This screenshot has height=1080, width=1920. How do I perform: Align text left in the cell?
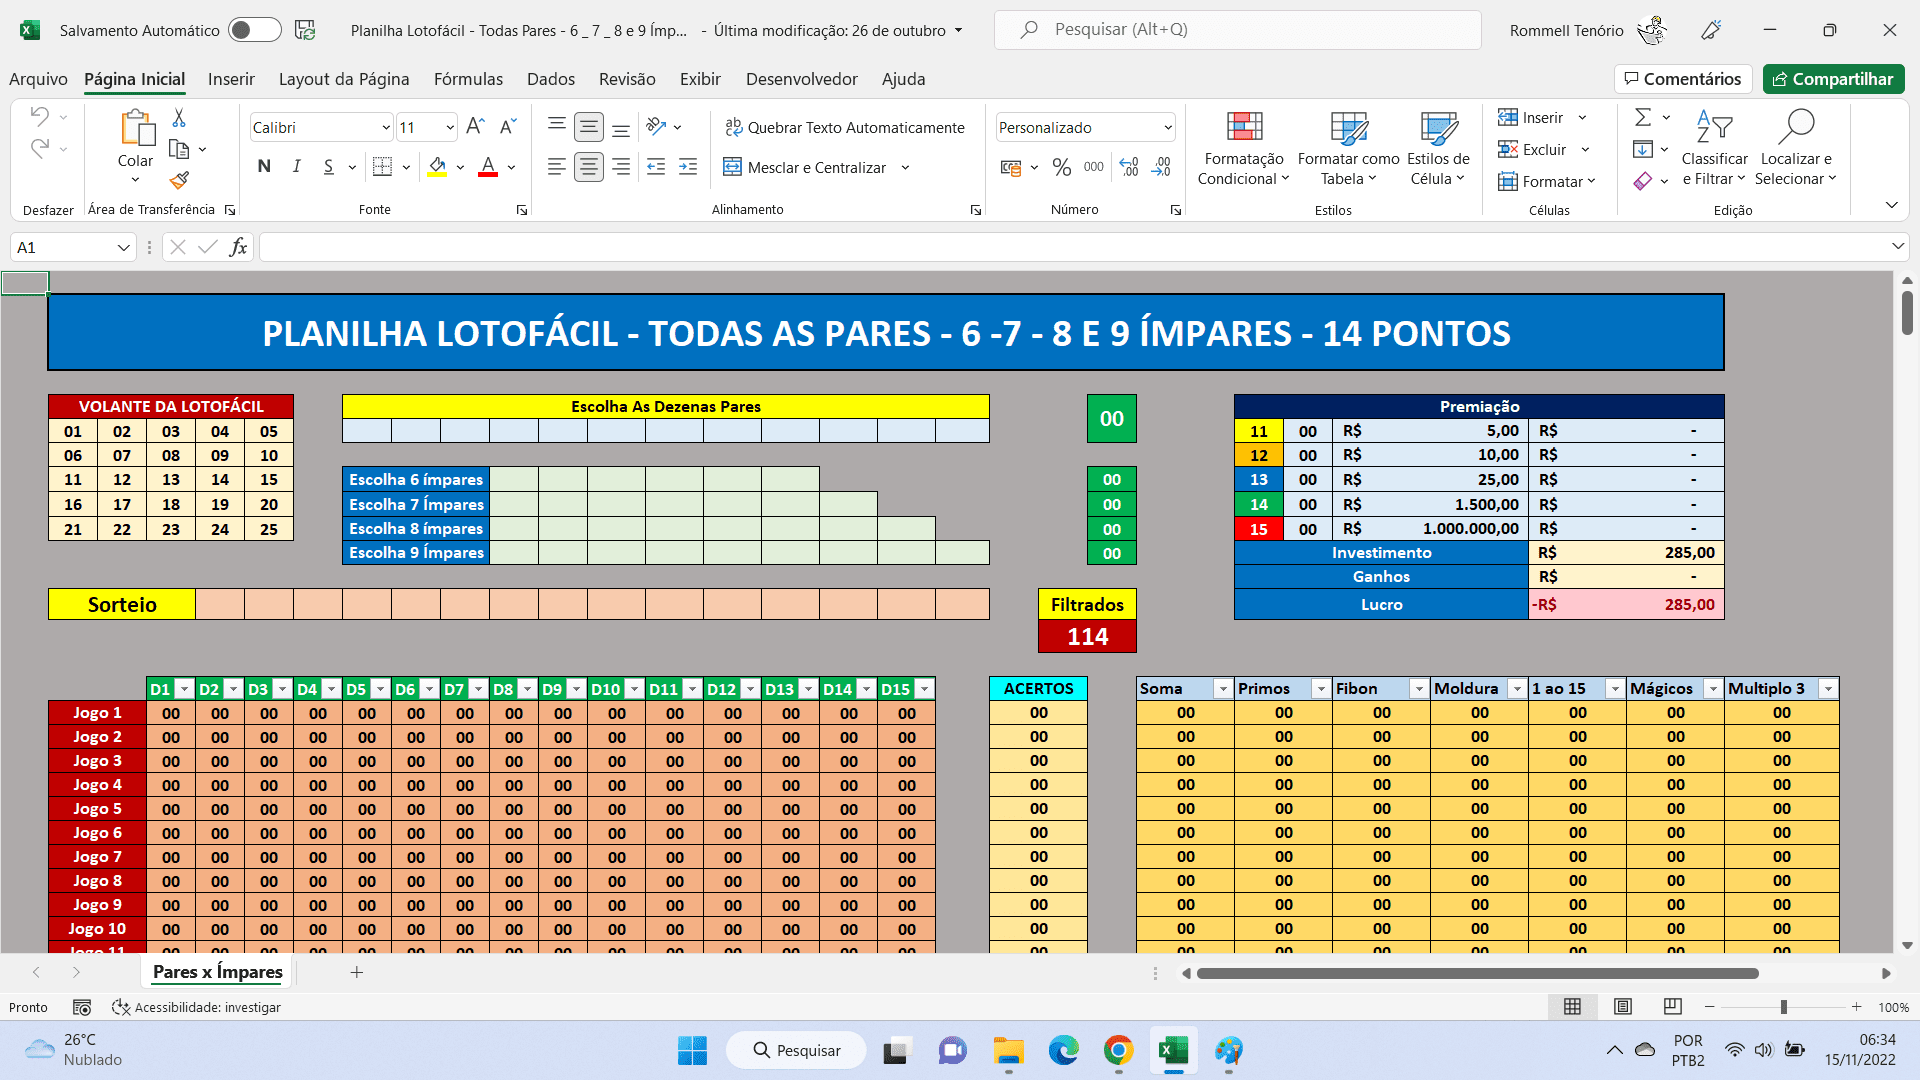557,167
